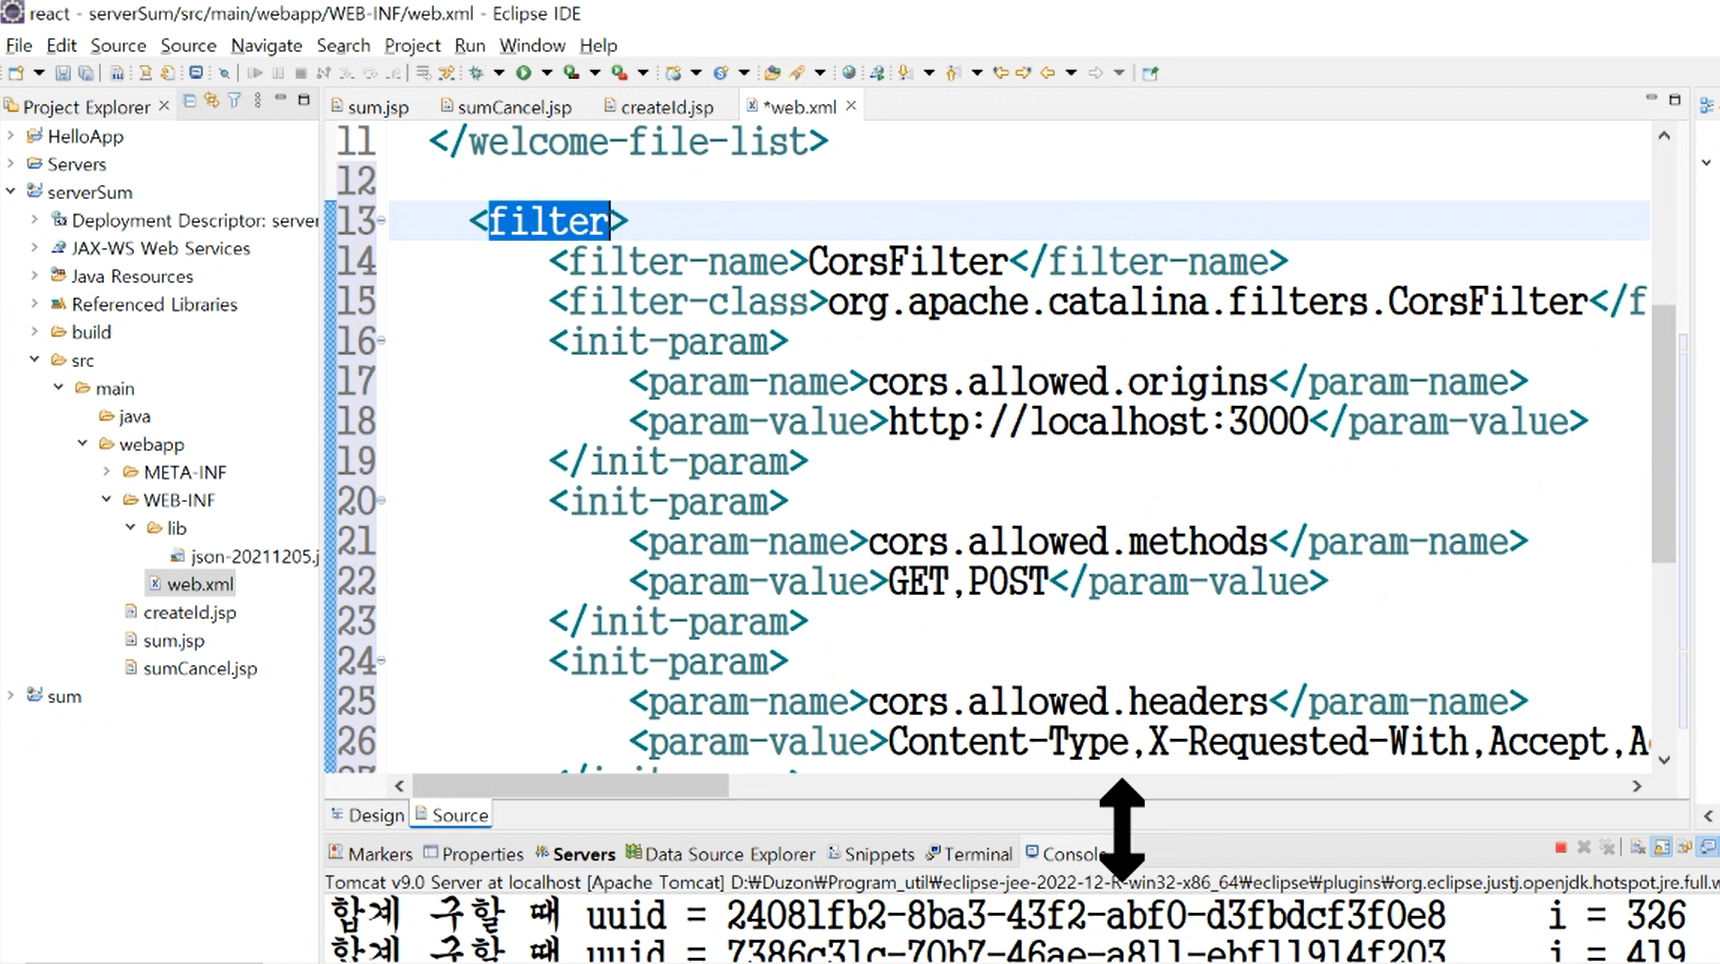
Task: Open the File menu
Action: pyautogui.click(x=19, y=45)
